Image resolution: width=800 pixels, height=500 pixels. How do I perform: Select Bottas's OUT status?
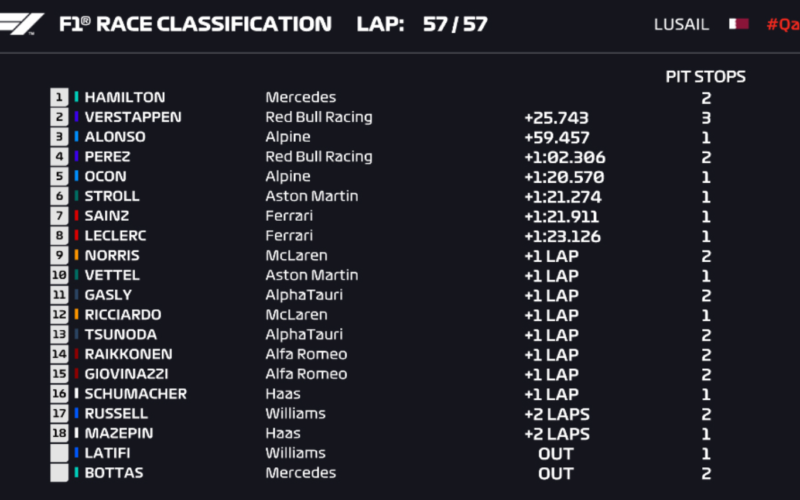pyautogui.click(x=556, y=473)
